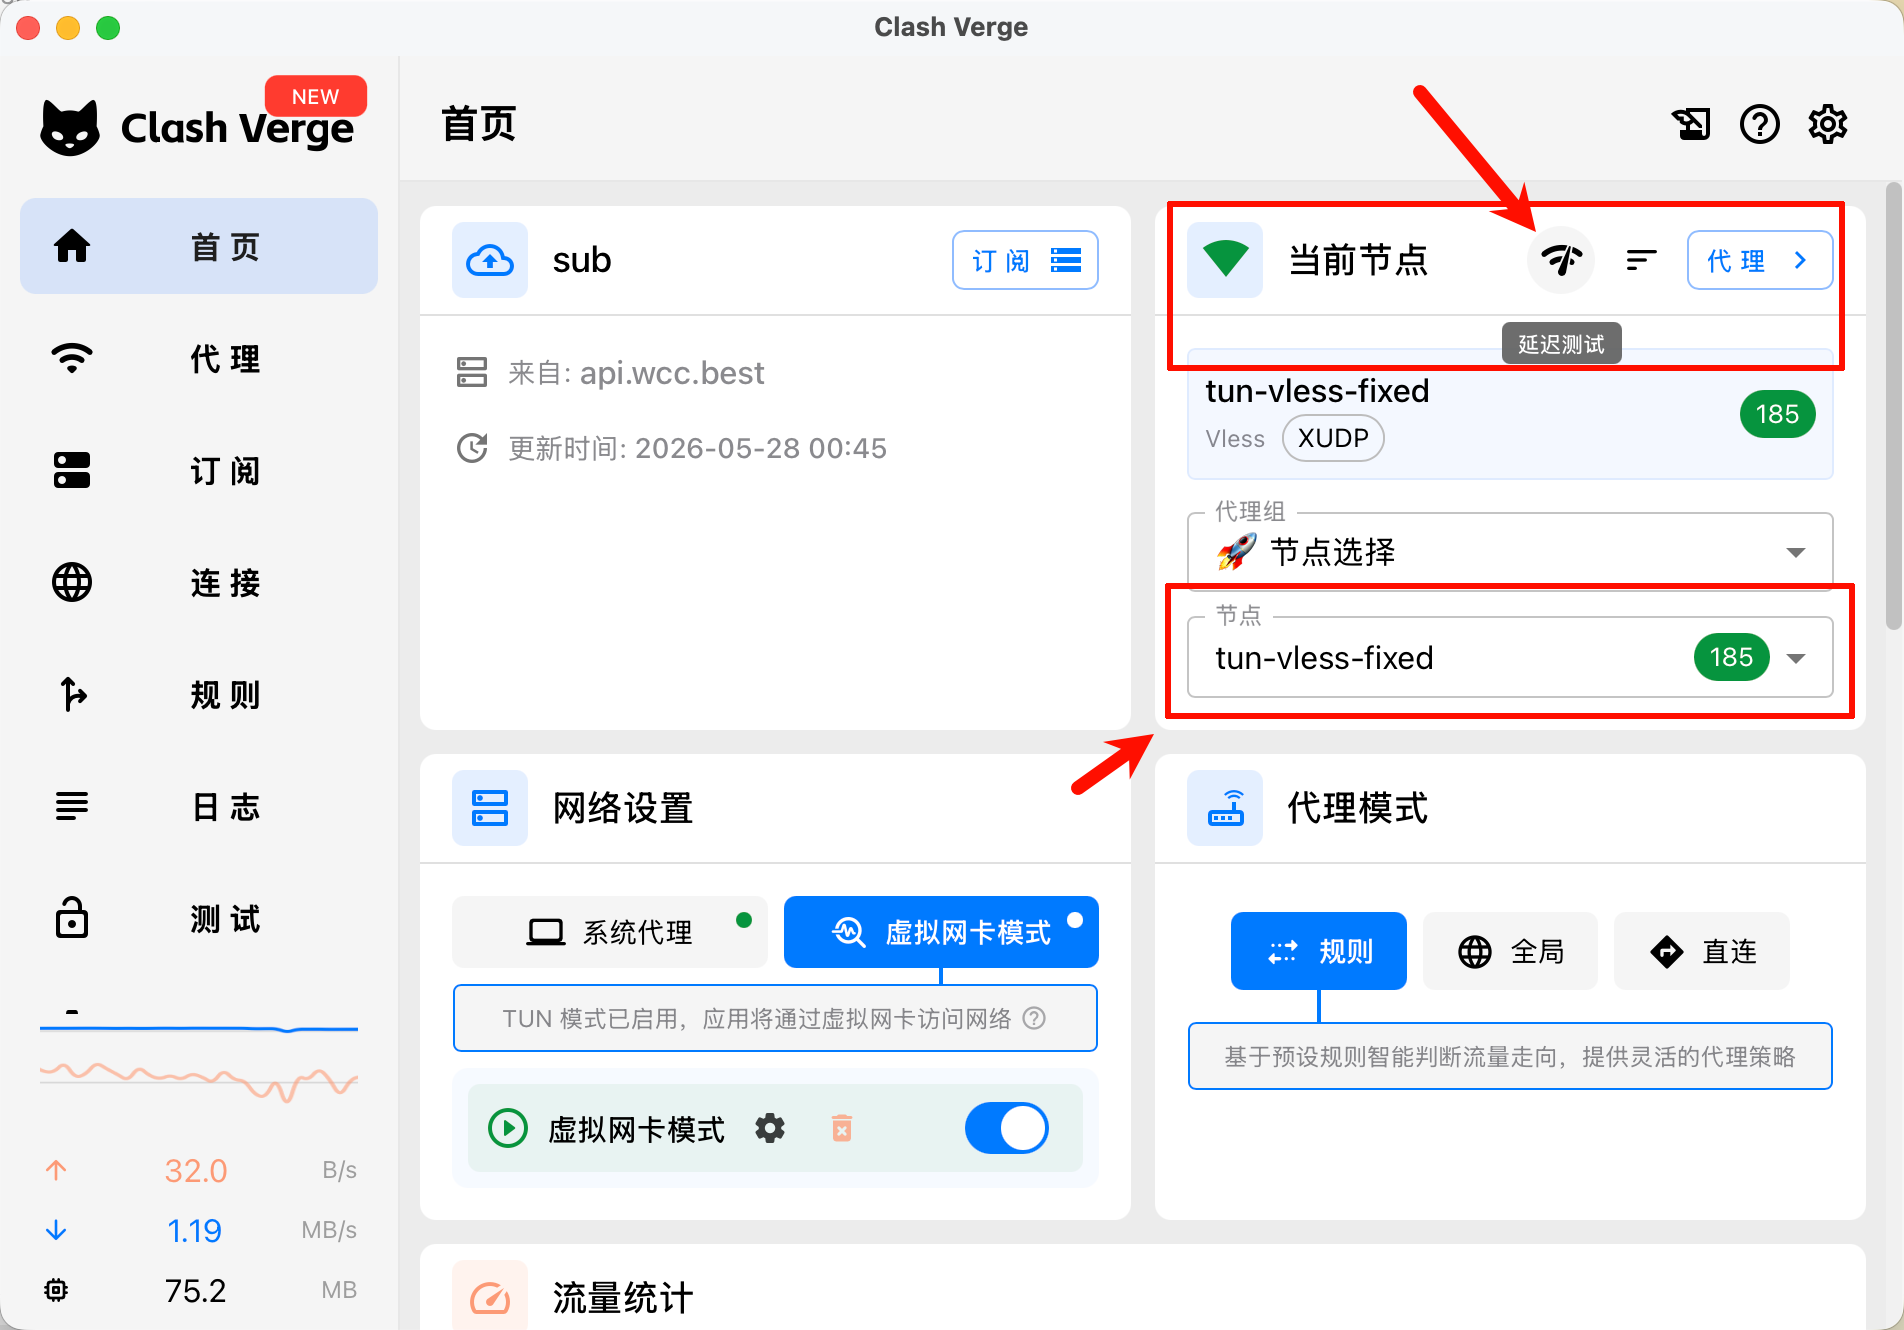Click the sub profile name

click(582, 260)
